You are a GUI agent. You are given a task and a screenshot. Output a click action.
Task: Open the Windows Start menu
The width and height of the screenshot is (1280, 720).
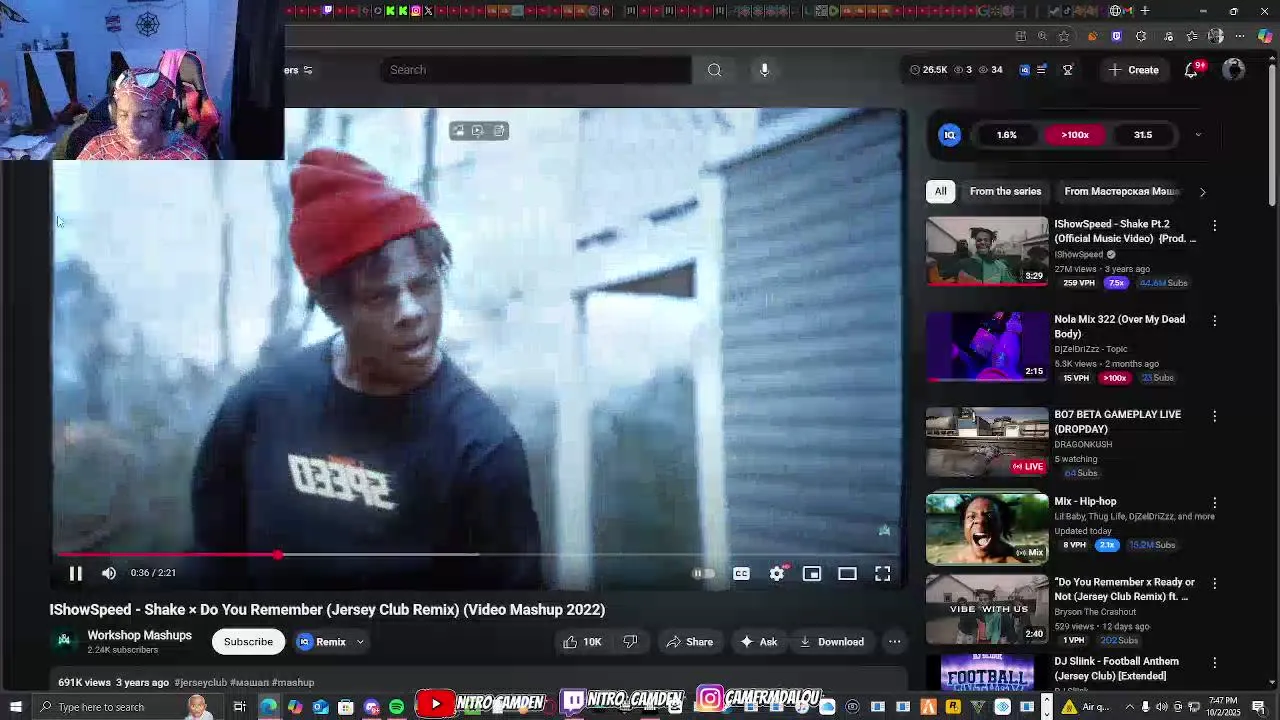tap(16, 707)
